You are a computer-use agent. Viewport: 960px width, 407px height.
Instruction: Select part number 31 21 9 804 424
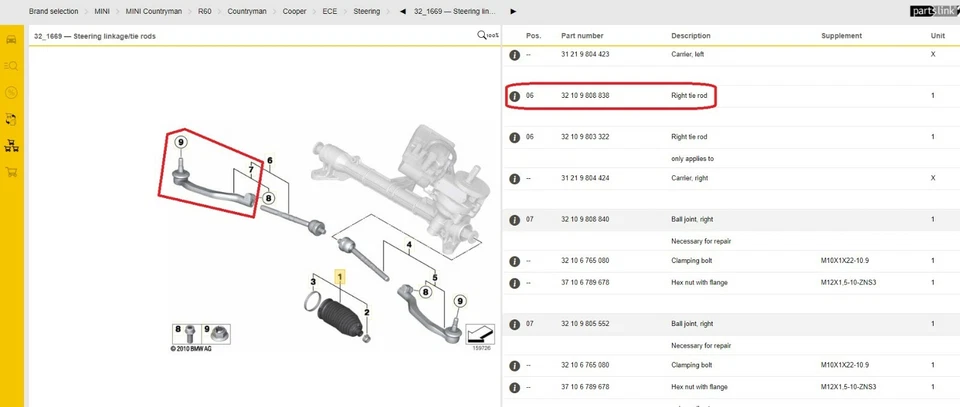(585, 178)
